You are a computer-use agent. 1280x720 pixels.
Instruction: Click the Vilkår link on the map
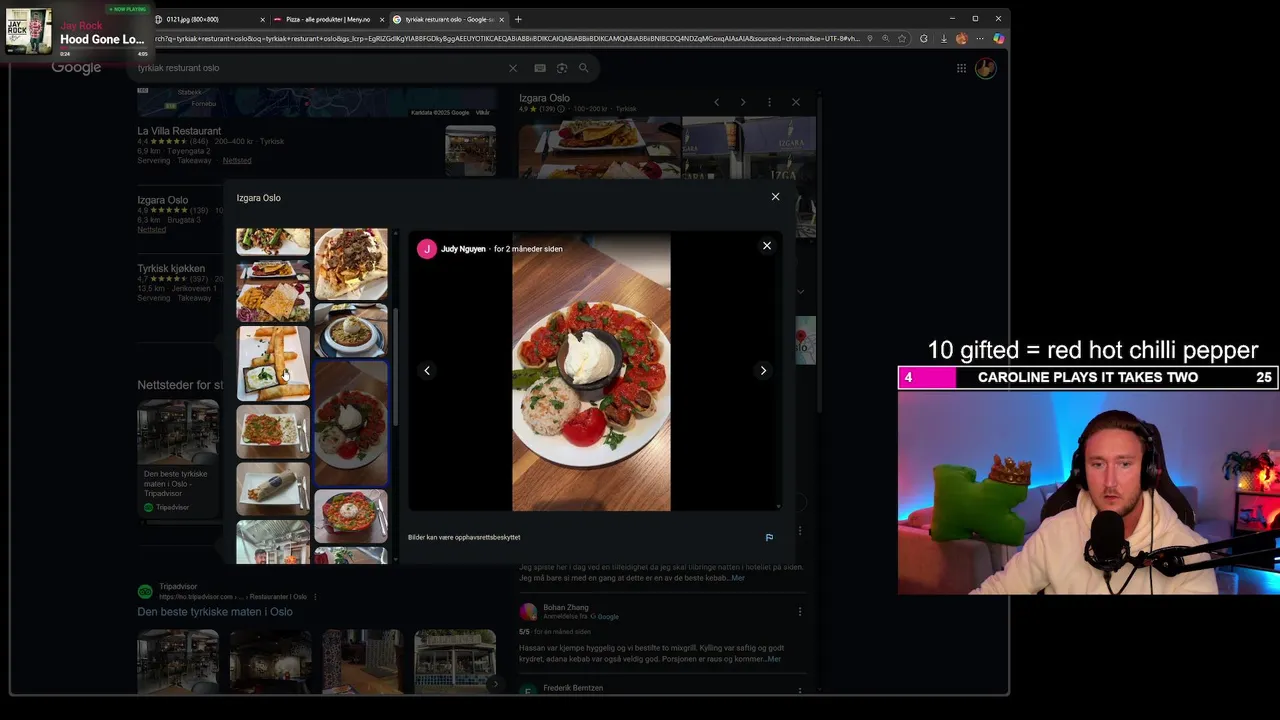pos(483,113)
